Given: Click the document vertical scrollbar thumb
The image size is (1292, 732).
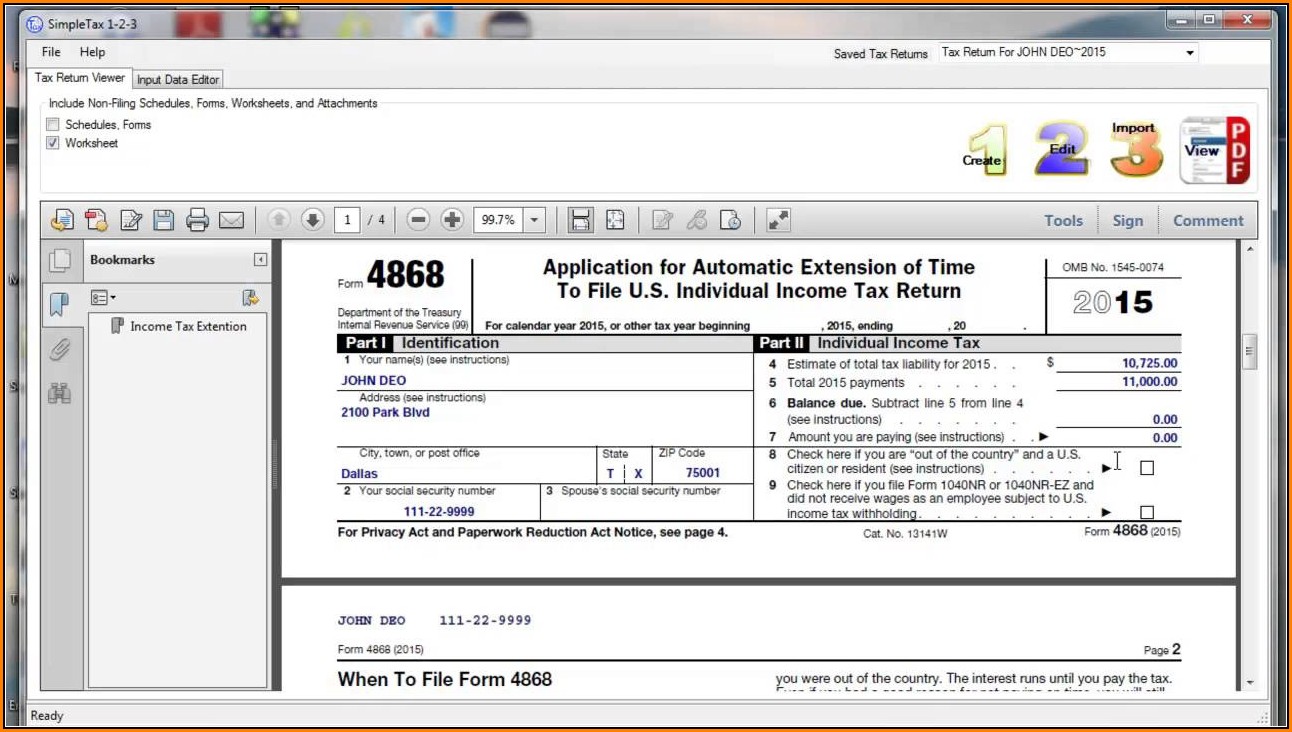Looking at the screenshot, I should click(1249, 352).
